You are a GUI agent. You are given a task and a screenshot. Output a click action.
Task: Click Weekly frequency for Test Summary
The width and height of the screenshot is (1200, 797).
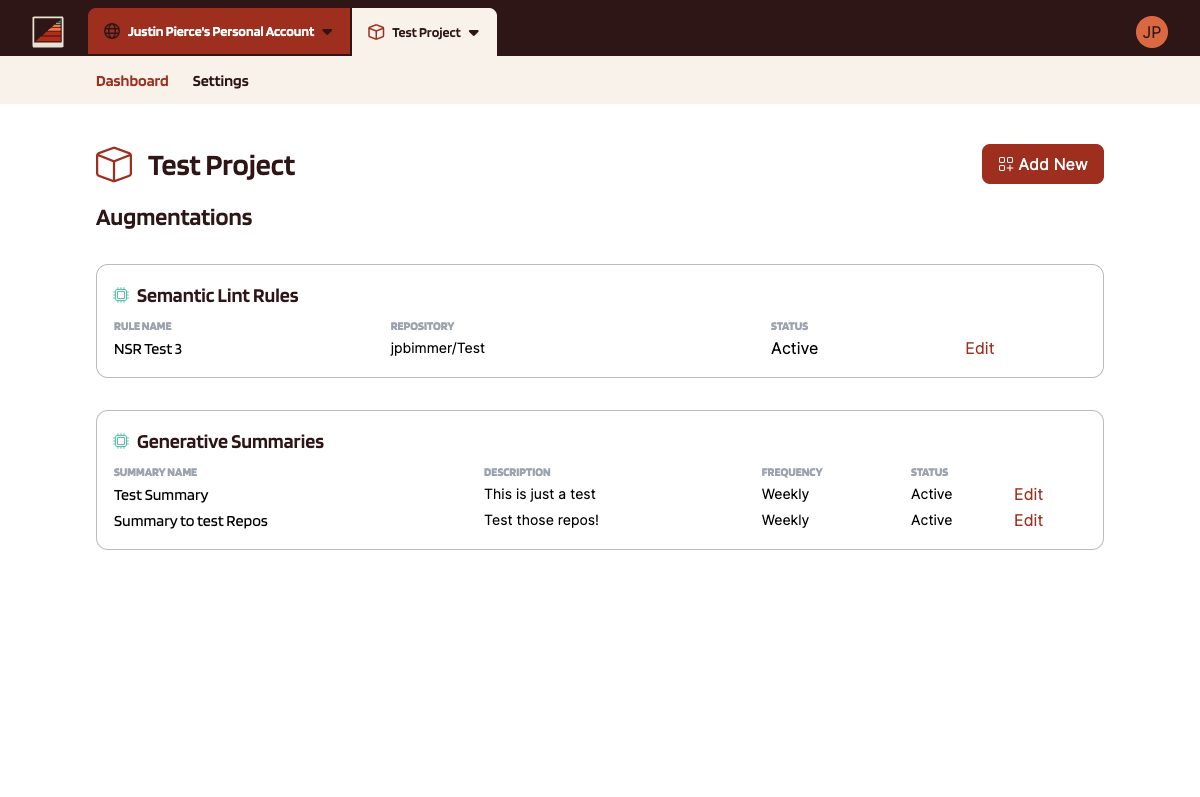pyautogui.click(x=786, y=494)
